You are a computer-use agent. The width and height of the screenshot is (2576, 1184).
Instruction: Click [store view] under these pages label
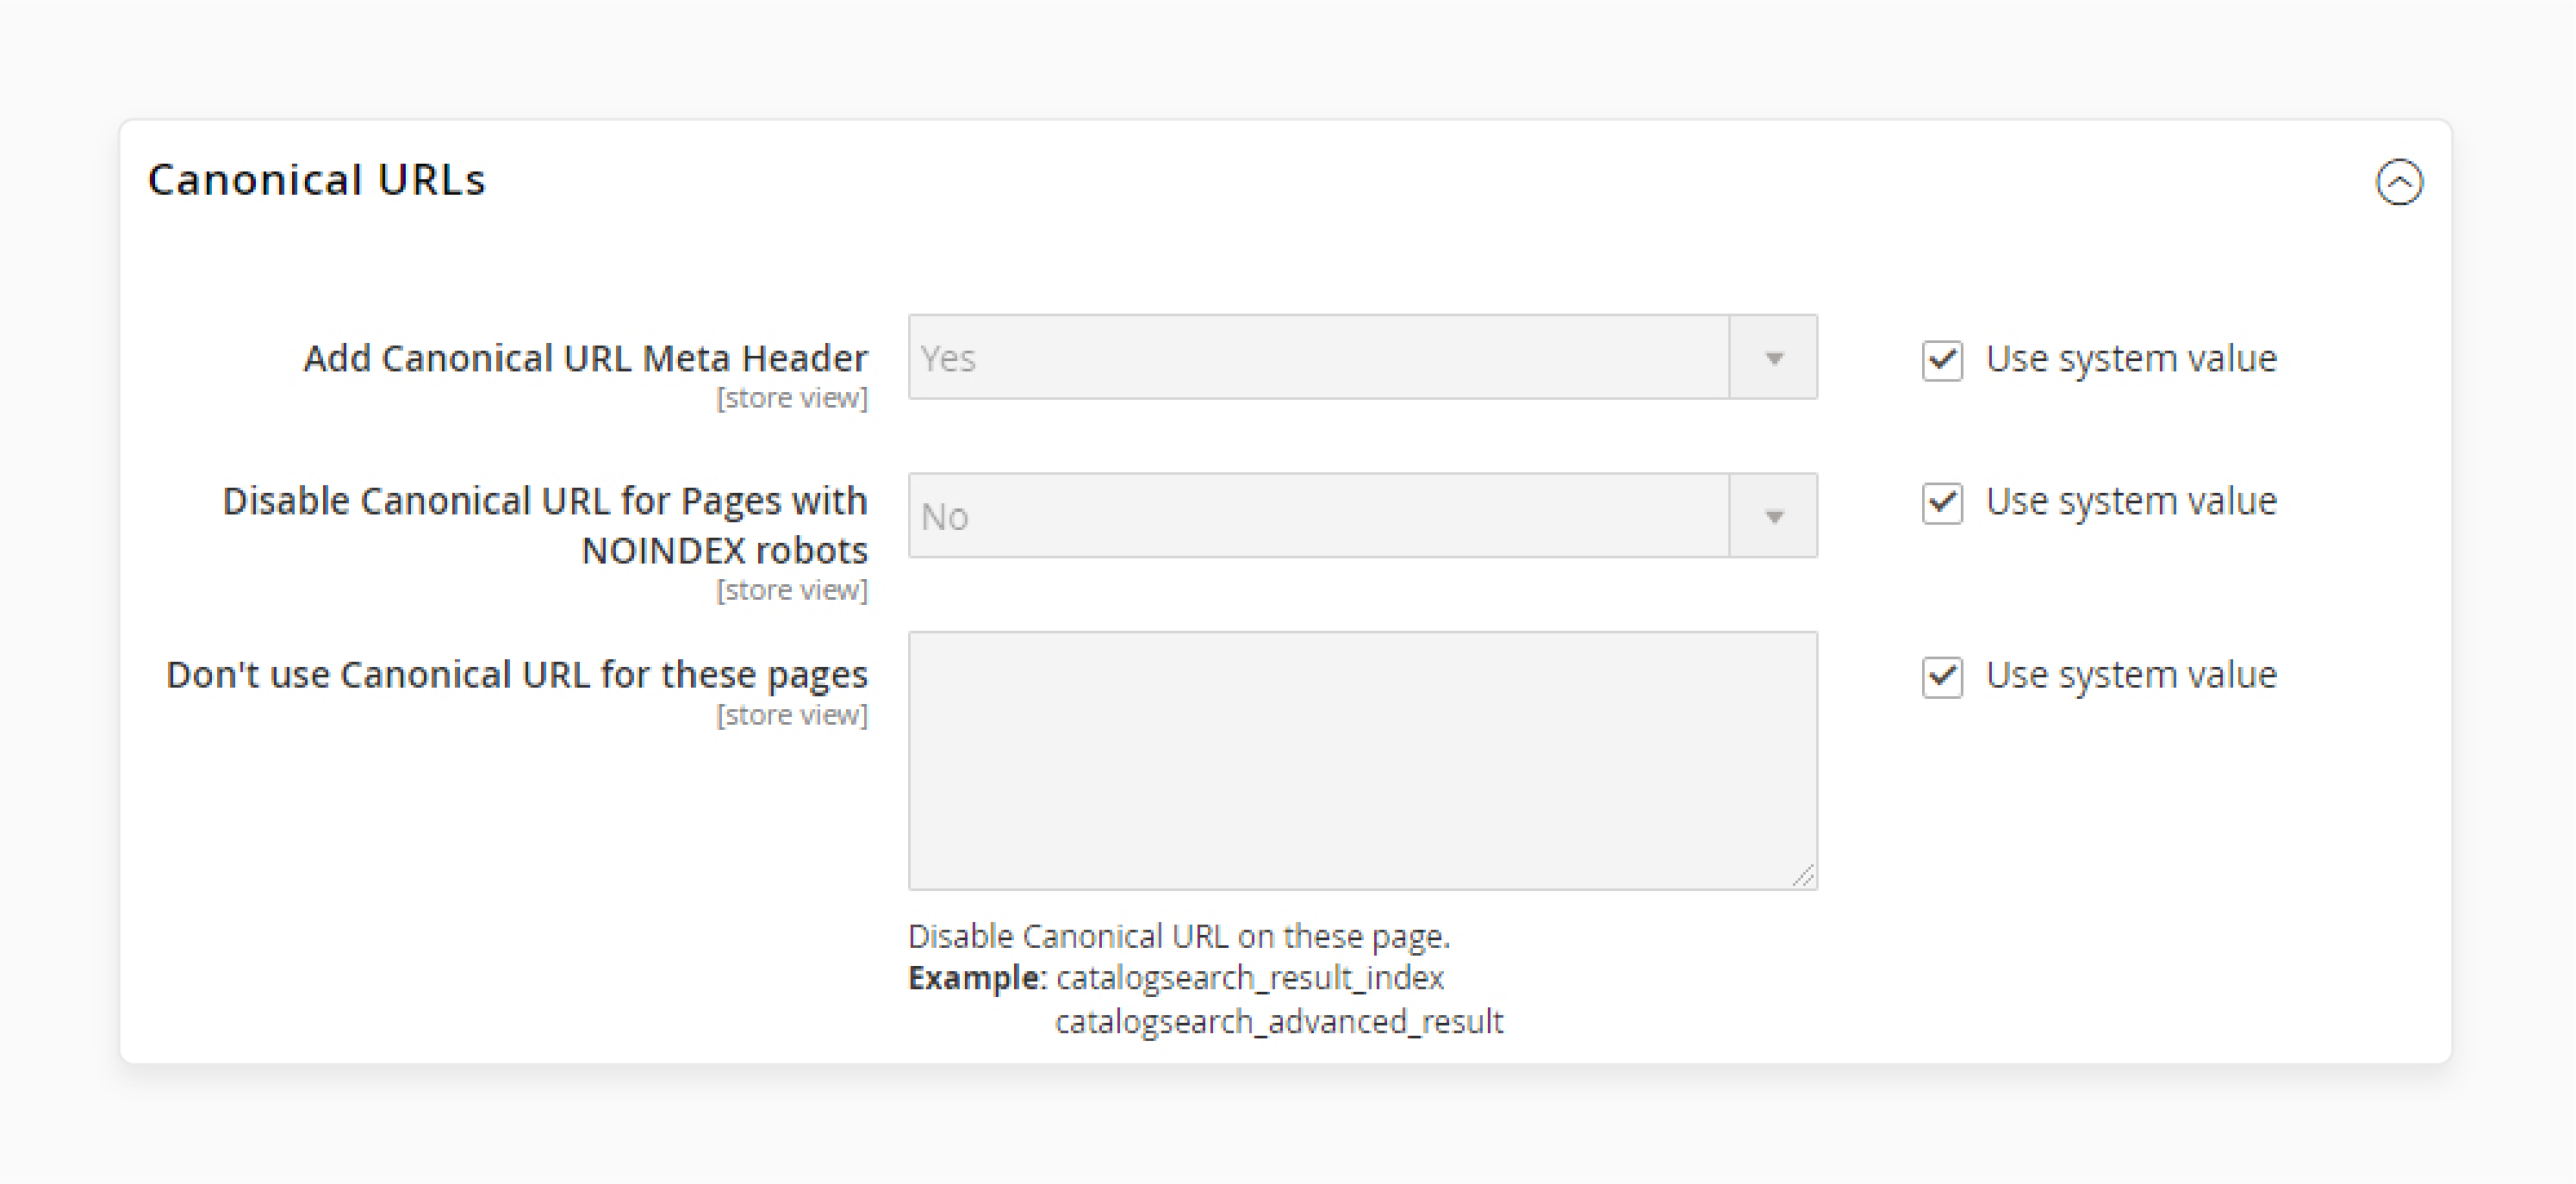(x=792, y=715)
